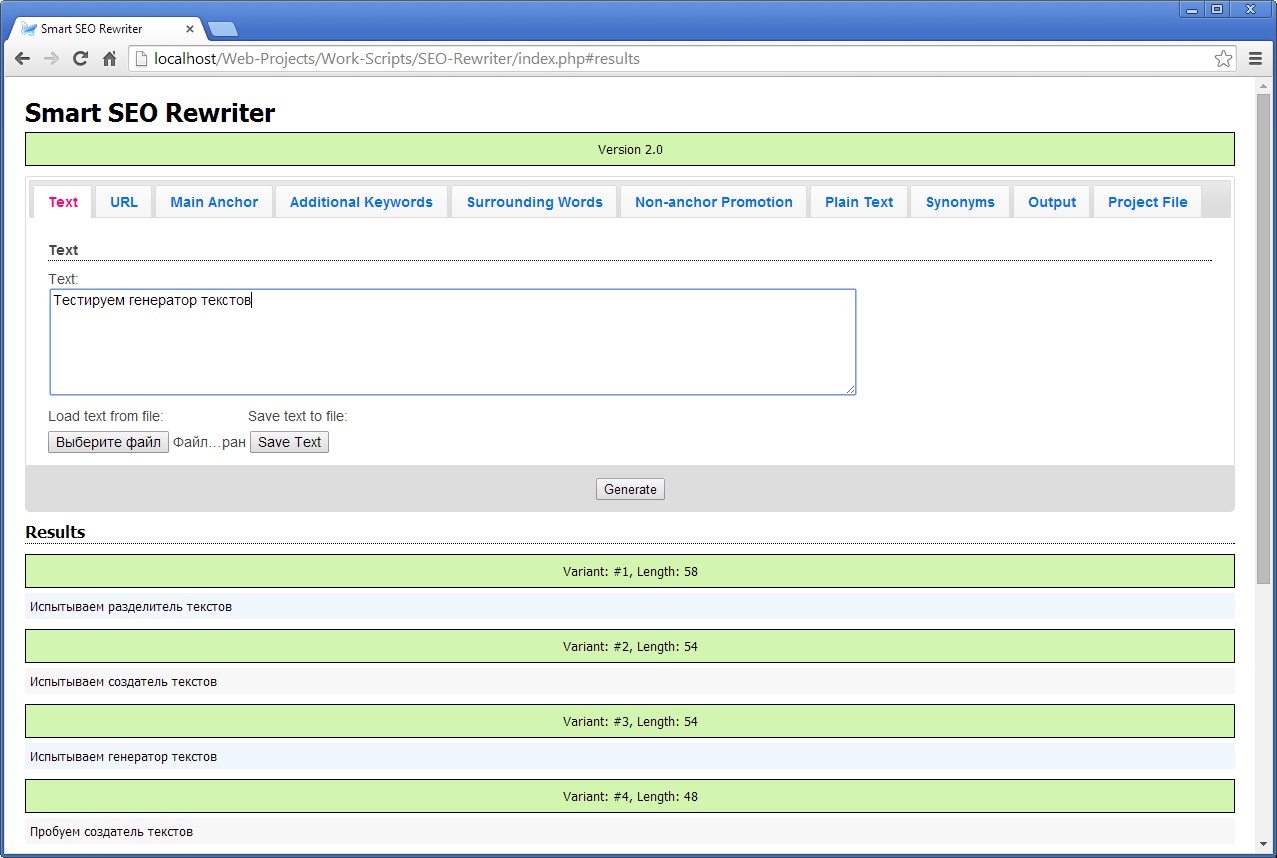Click result text Испытываем генератор текстов
This screenshot has height=858, width=1277.
123,757
